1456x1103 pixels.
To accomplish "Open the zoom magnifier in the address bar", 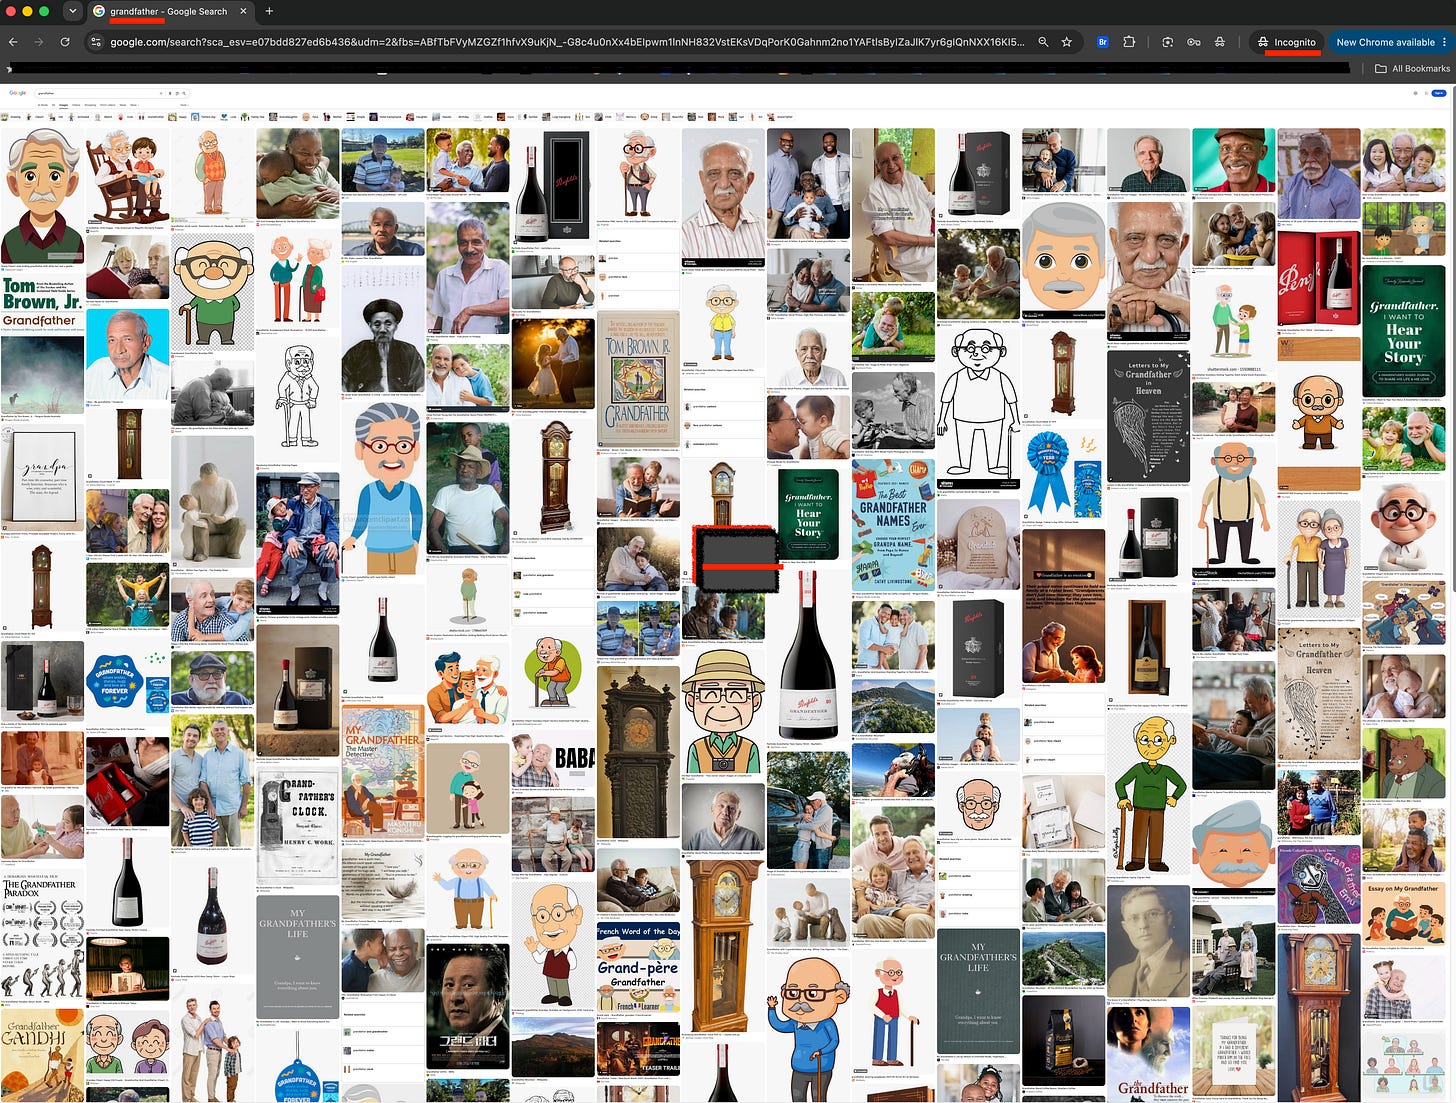I will pyautogui.click(x=1043, y=42).
